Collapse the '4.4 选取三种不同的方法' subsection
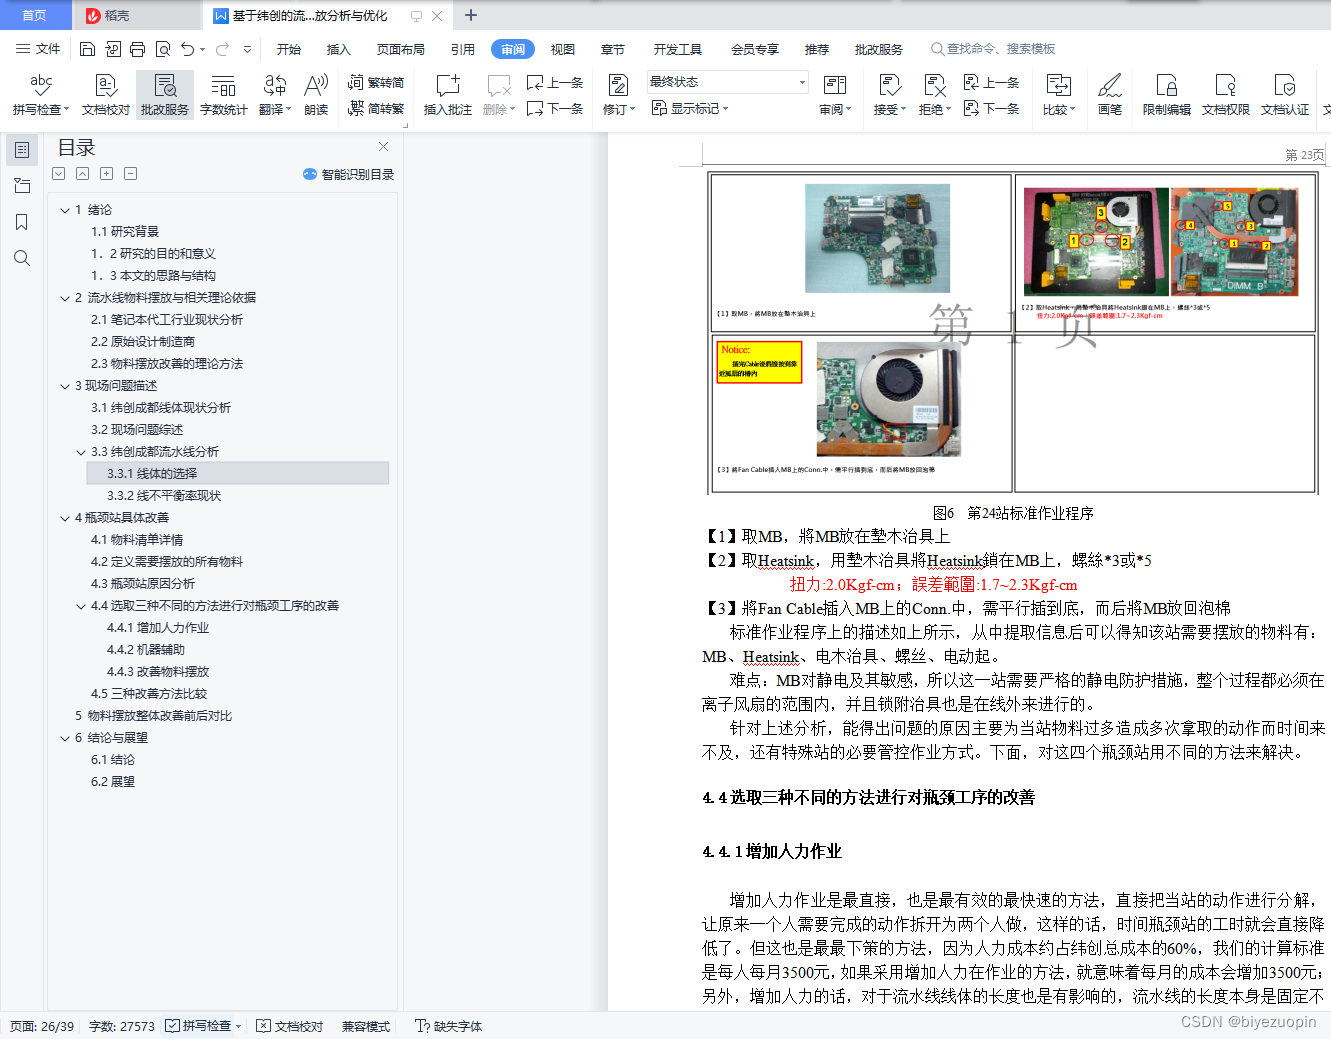The image size is (1331, 1039). click(81, 606)
